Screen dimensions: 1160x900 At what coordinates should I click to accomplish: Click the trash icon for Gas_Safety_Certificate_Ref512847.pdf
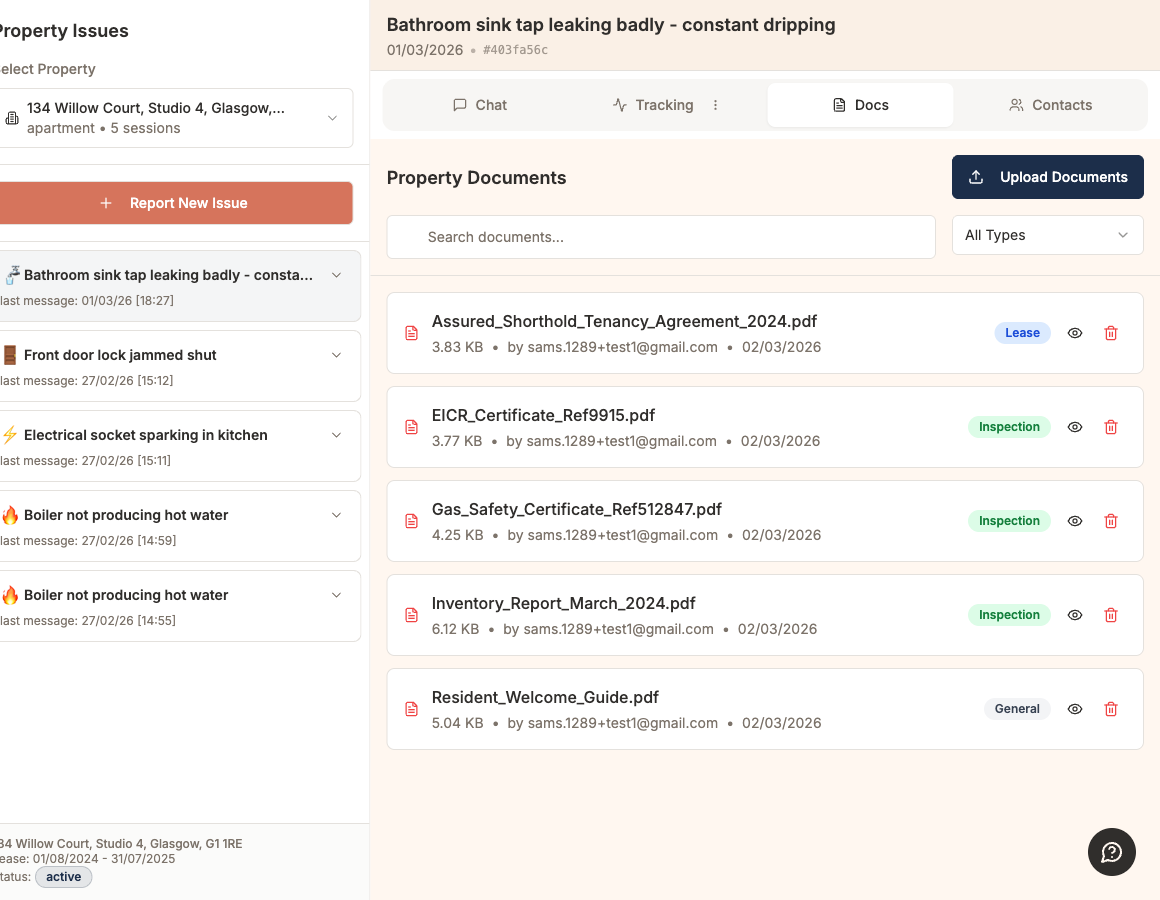[x=1111, y=521]
